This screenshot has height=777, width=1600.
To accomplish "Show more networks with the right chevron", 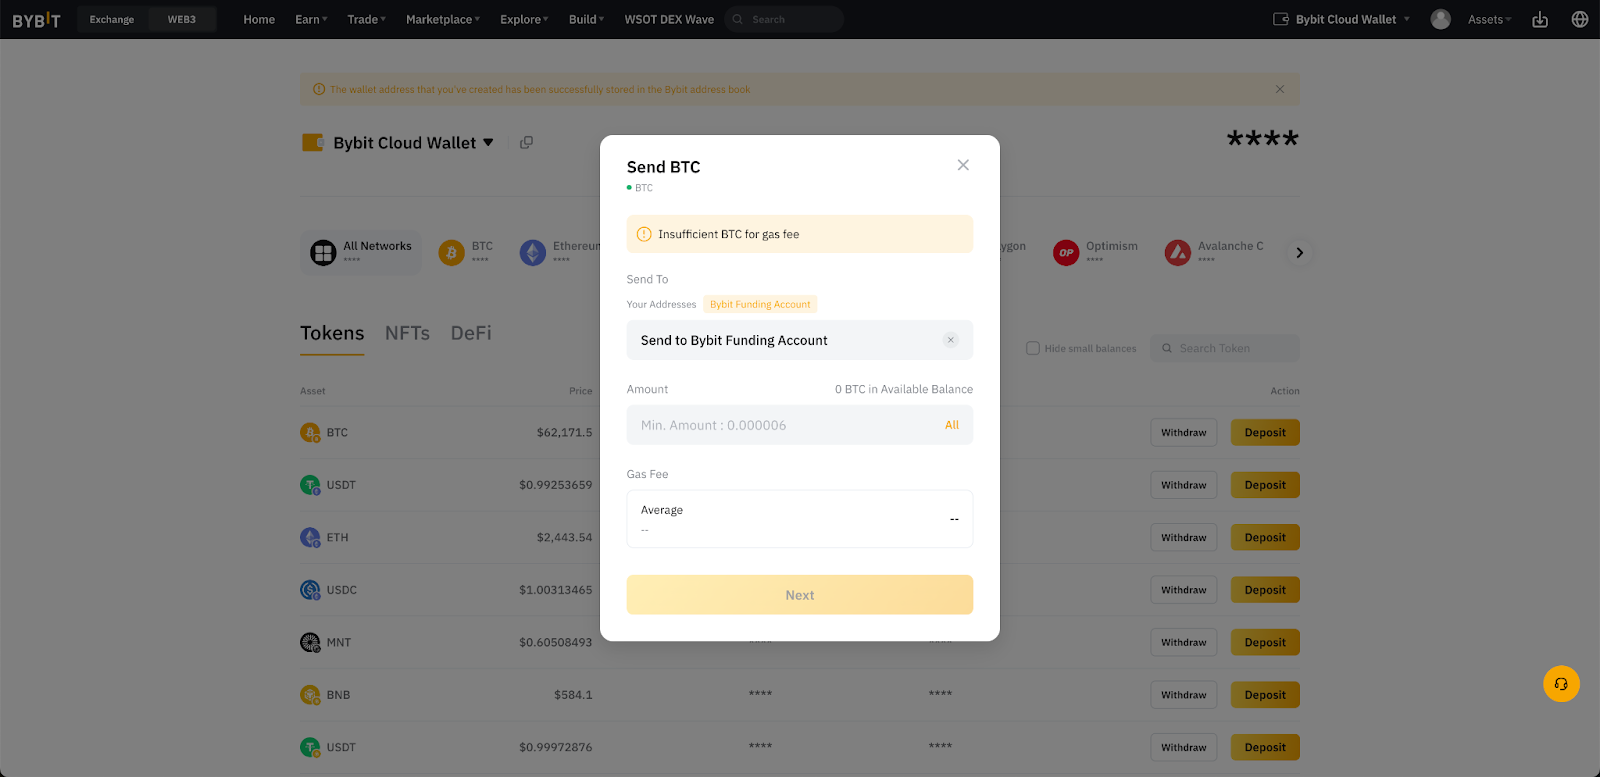I will click(1299, 253).
